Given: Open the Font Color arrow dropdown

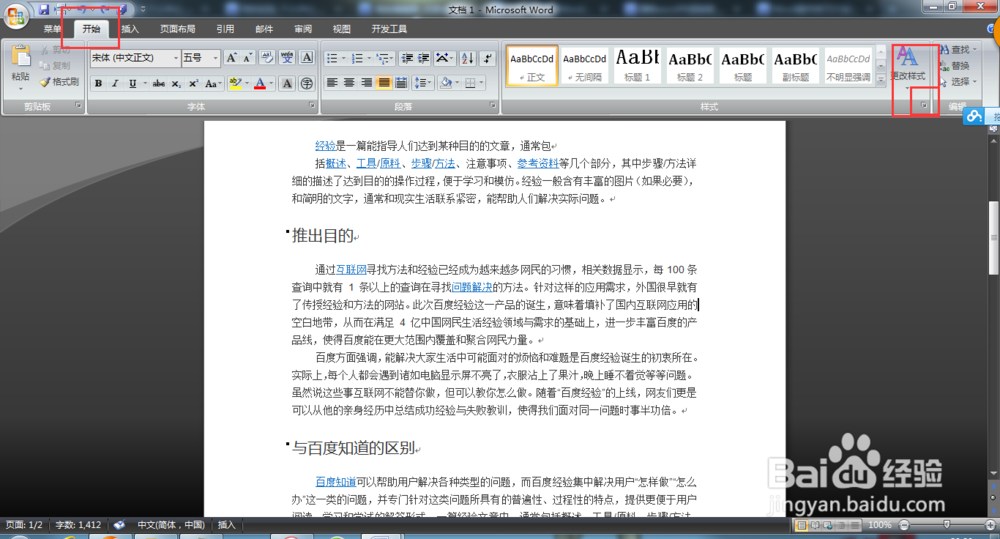Looking at the screenshot, I should 271,84.
